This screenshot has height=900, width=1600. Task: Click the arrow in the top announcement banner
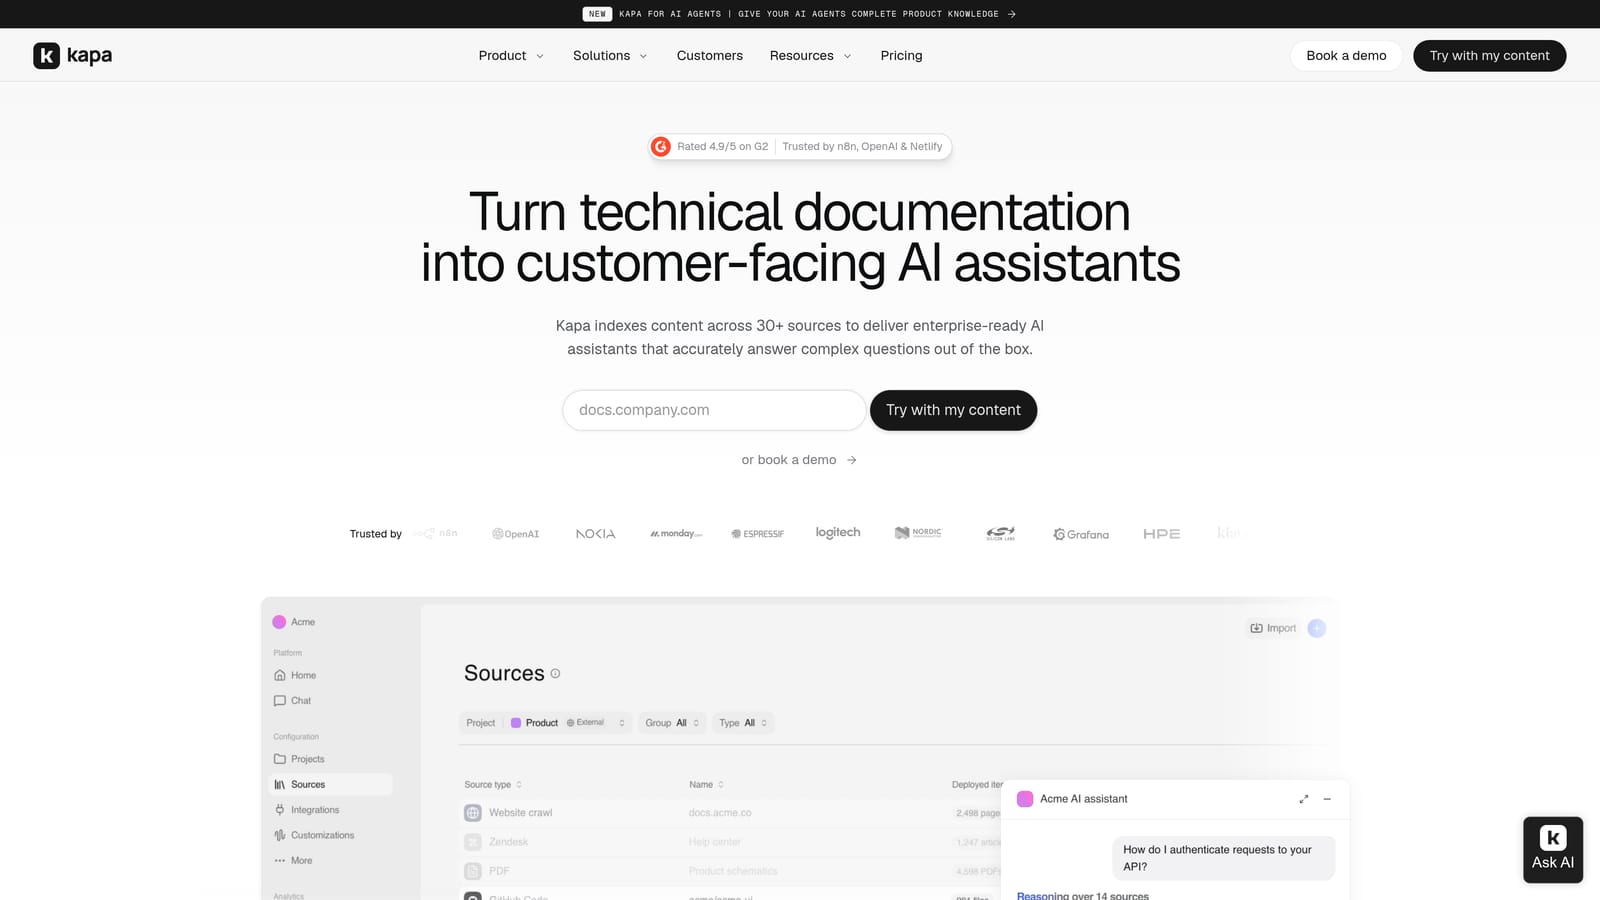1012,14
